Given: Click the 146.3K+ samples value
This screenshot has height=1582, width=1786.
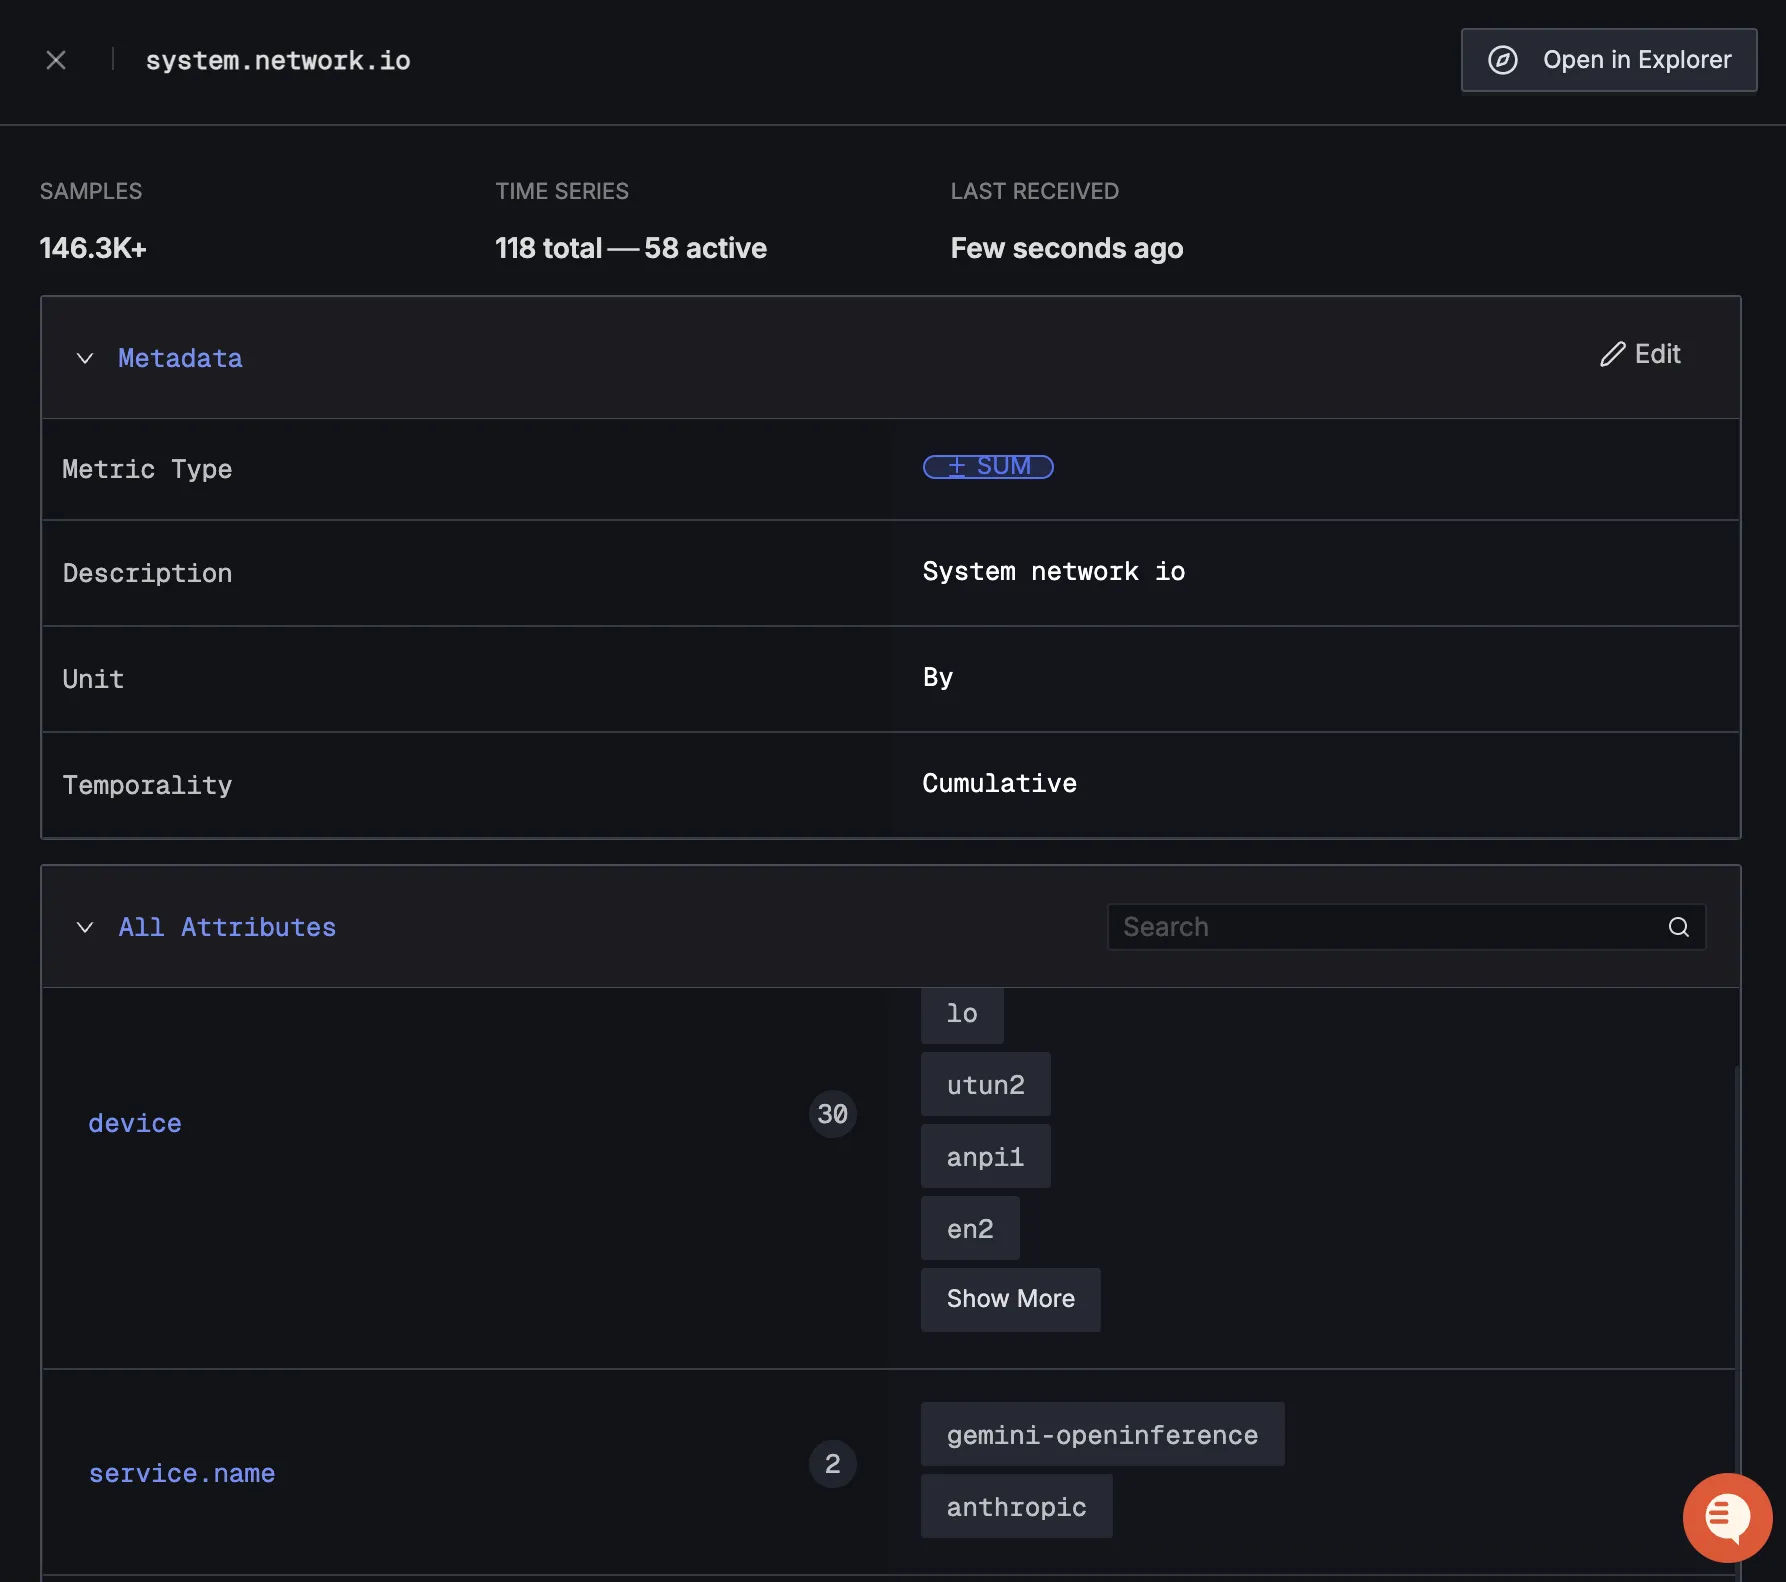Looking at the screenshot, I should point(93,248).
